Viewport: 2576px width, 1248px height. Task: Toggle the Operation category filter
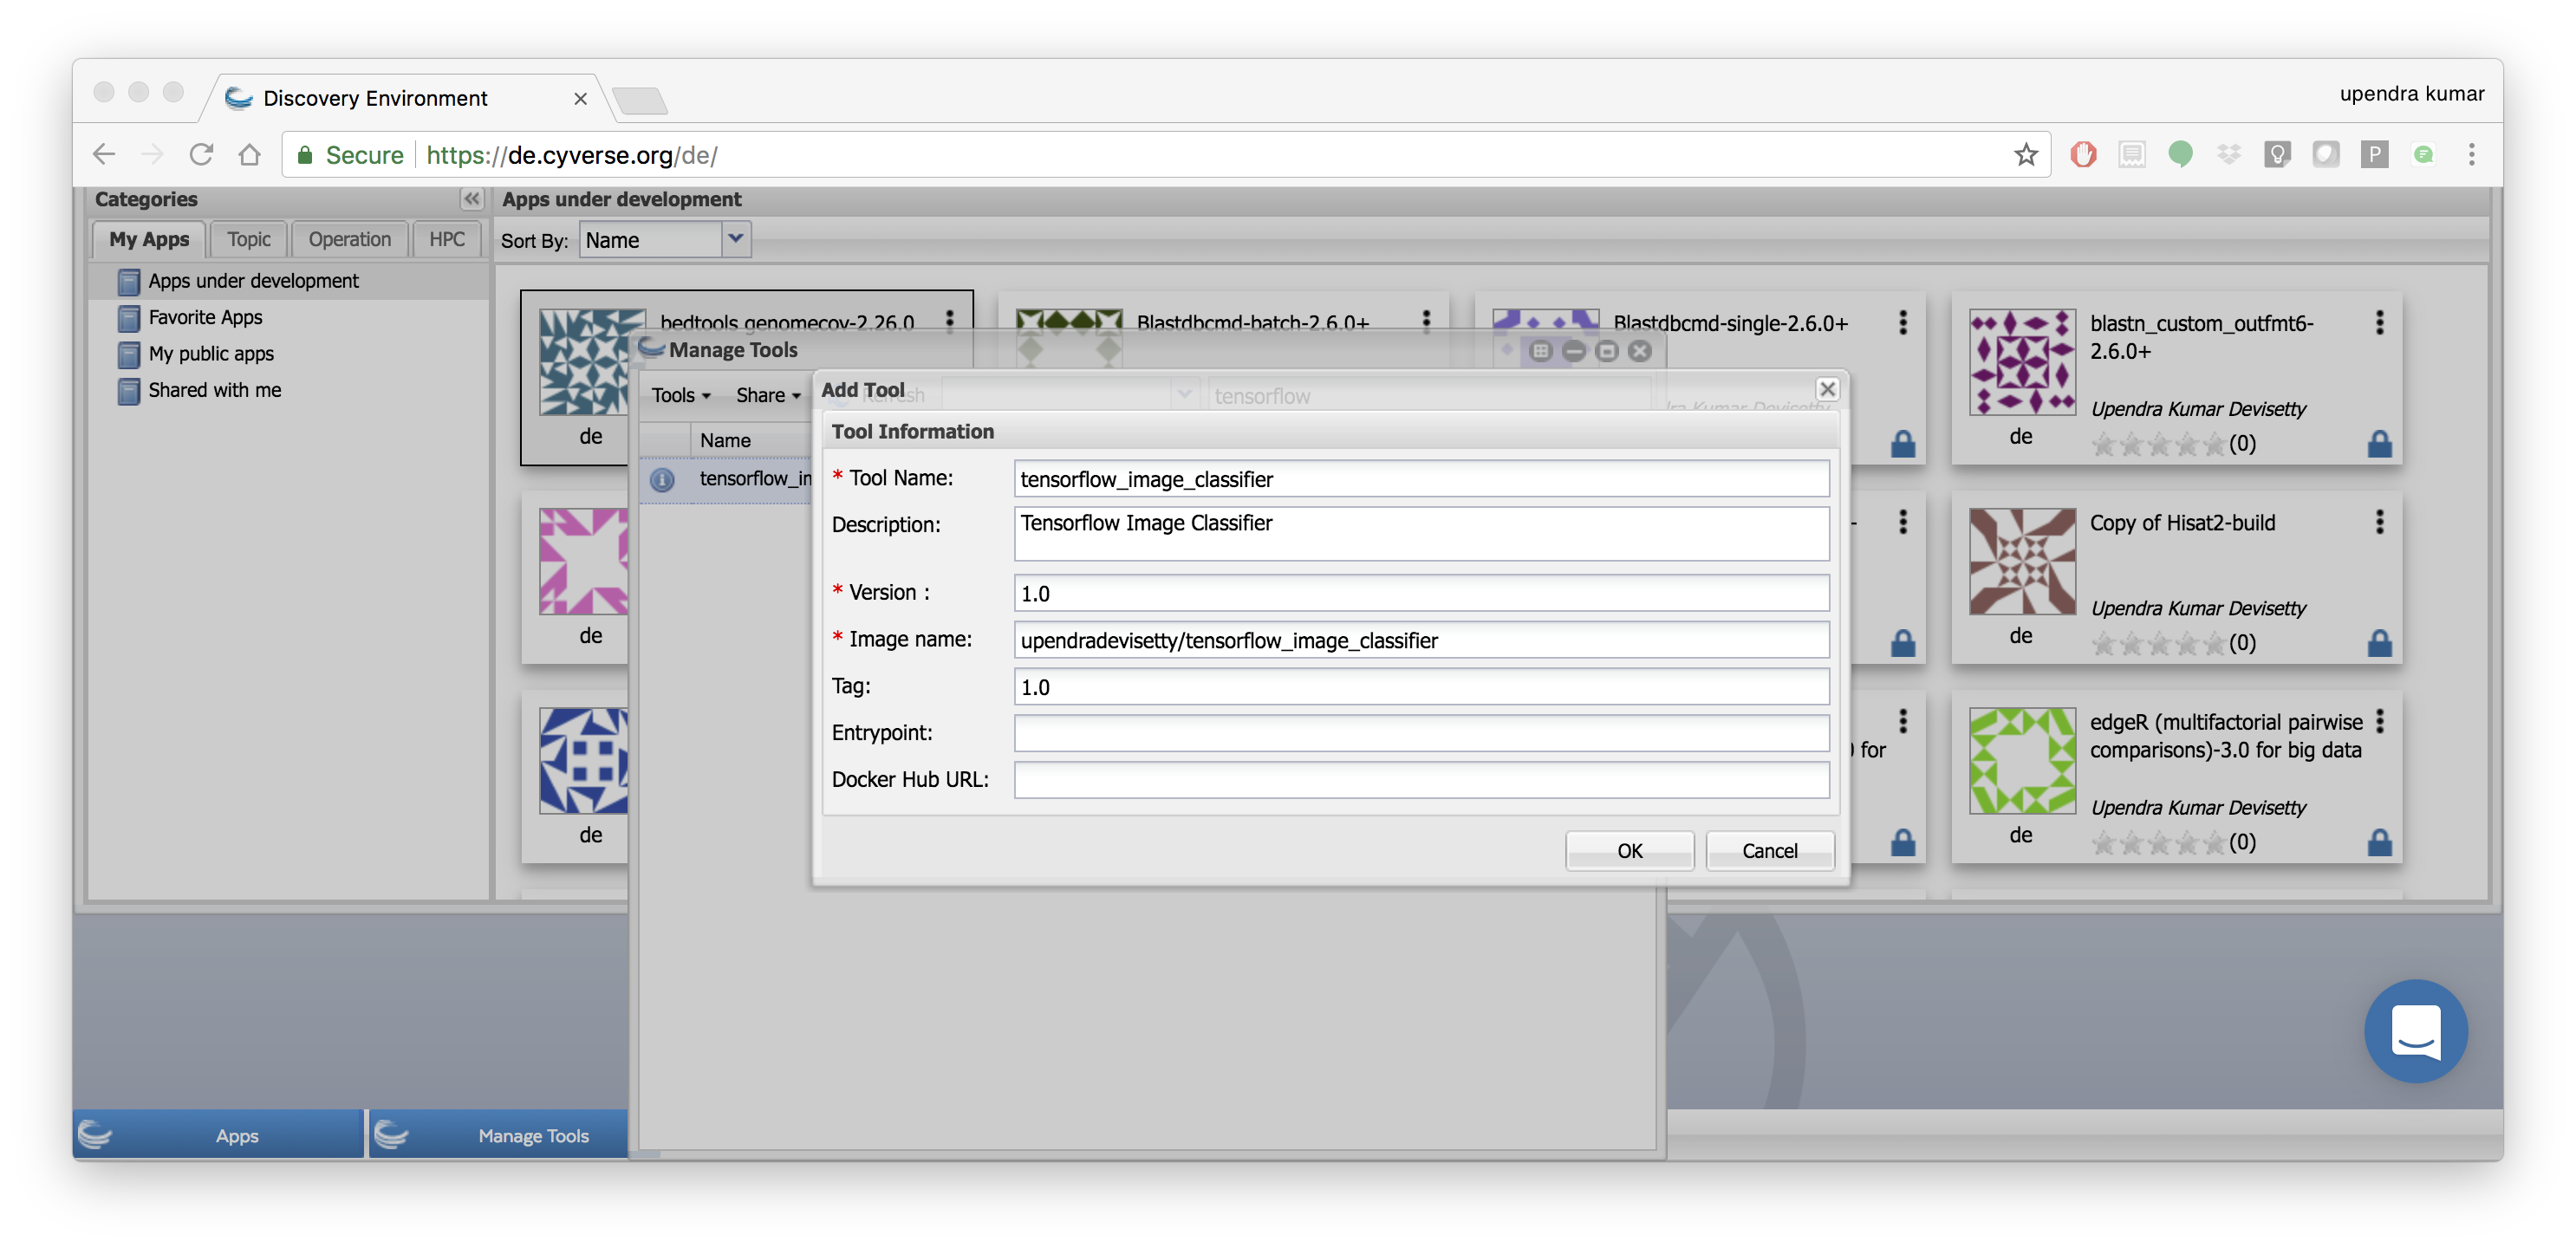(347, 238)
